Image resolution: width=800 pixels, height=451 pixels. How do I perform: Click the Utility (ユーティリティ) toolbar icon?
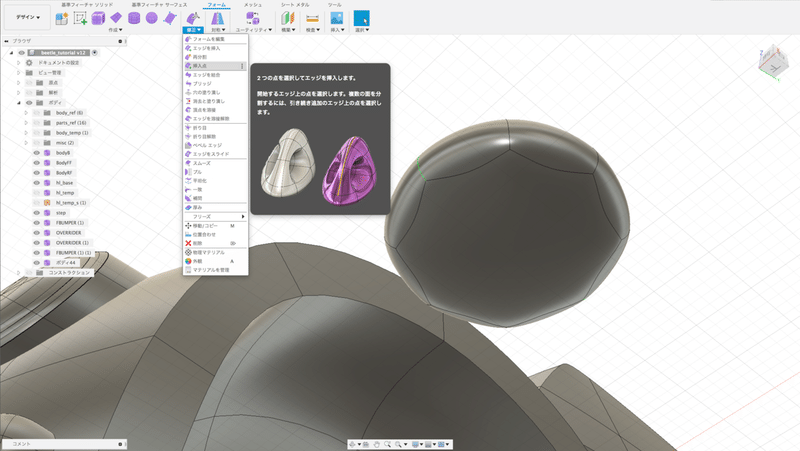click(x=252, y=18)
